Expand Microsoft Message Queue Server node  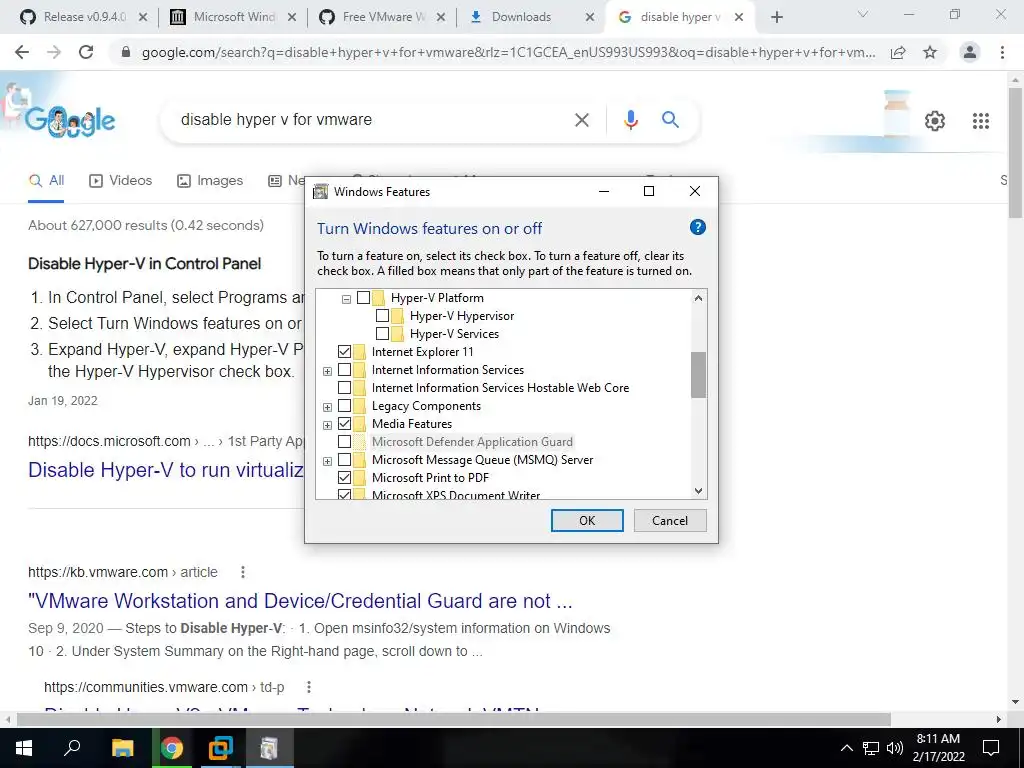click(327, 461)
